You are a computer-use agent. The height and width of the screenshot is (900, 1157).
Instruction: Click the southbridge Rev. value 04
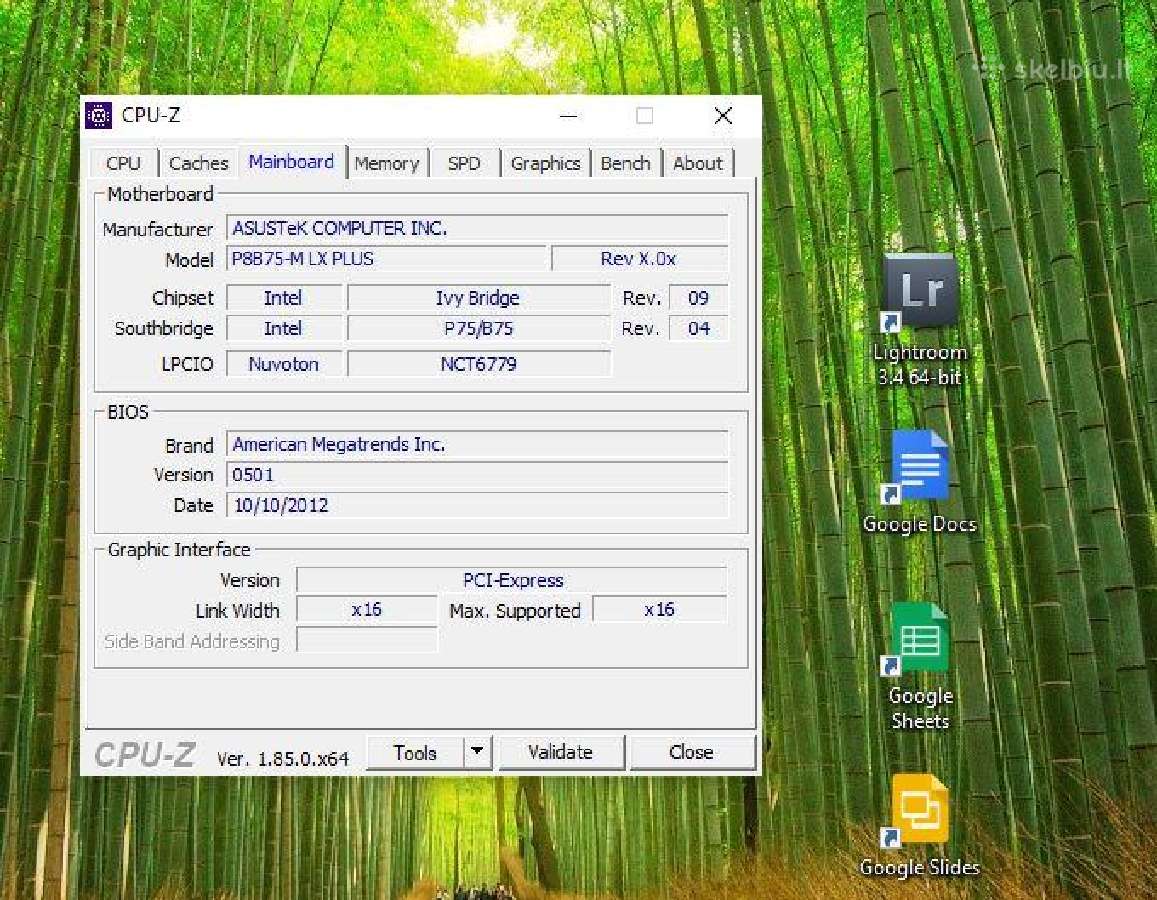tap(698, 328)
